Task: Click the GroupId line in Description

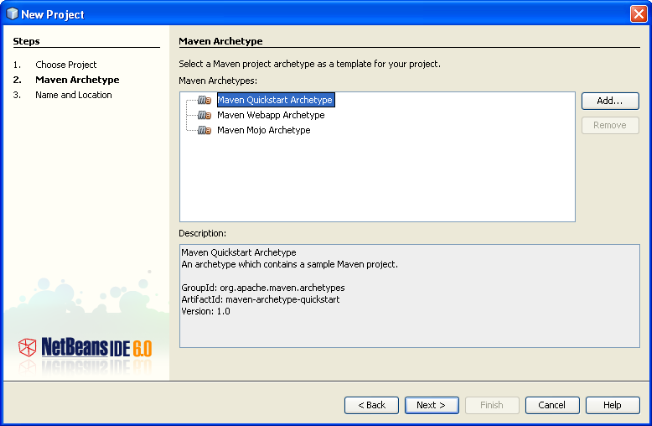Action: click(x=263, y=288)
